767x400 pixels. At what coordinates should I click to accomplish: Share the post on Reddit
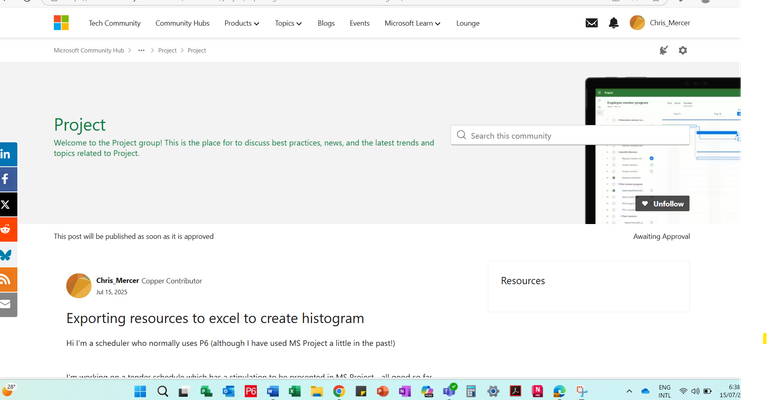point(6,229)
